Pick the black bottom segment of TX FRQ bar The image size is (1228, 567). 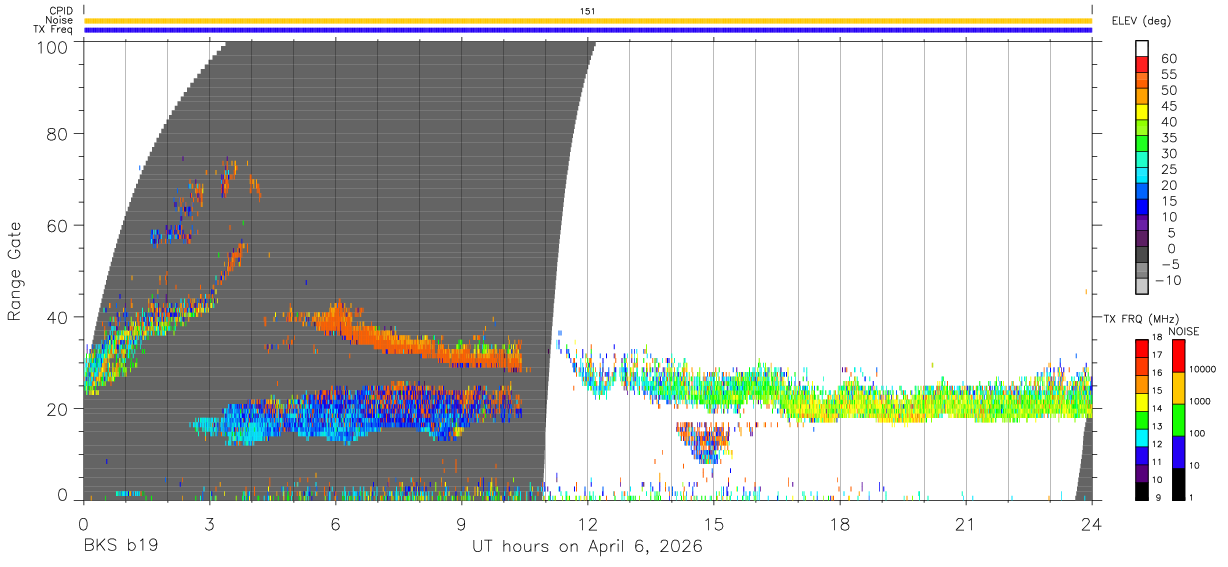tap(1142, 491)
